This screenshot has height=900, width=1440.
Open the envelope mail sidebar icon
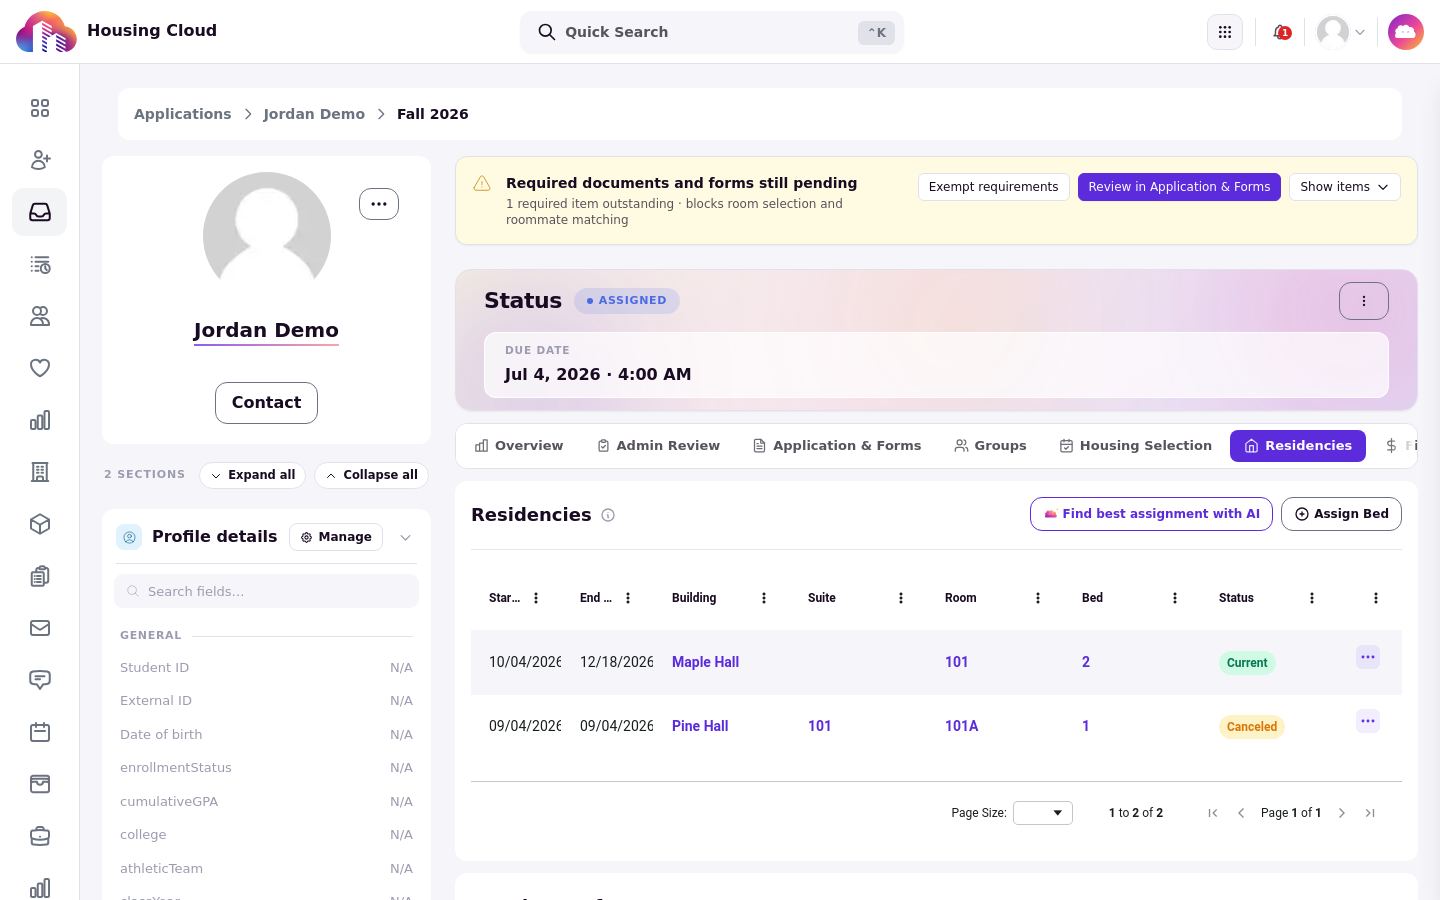pos(40,628)
